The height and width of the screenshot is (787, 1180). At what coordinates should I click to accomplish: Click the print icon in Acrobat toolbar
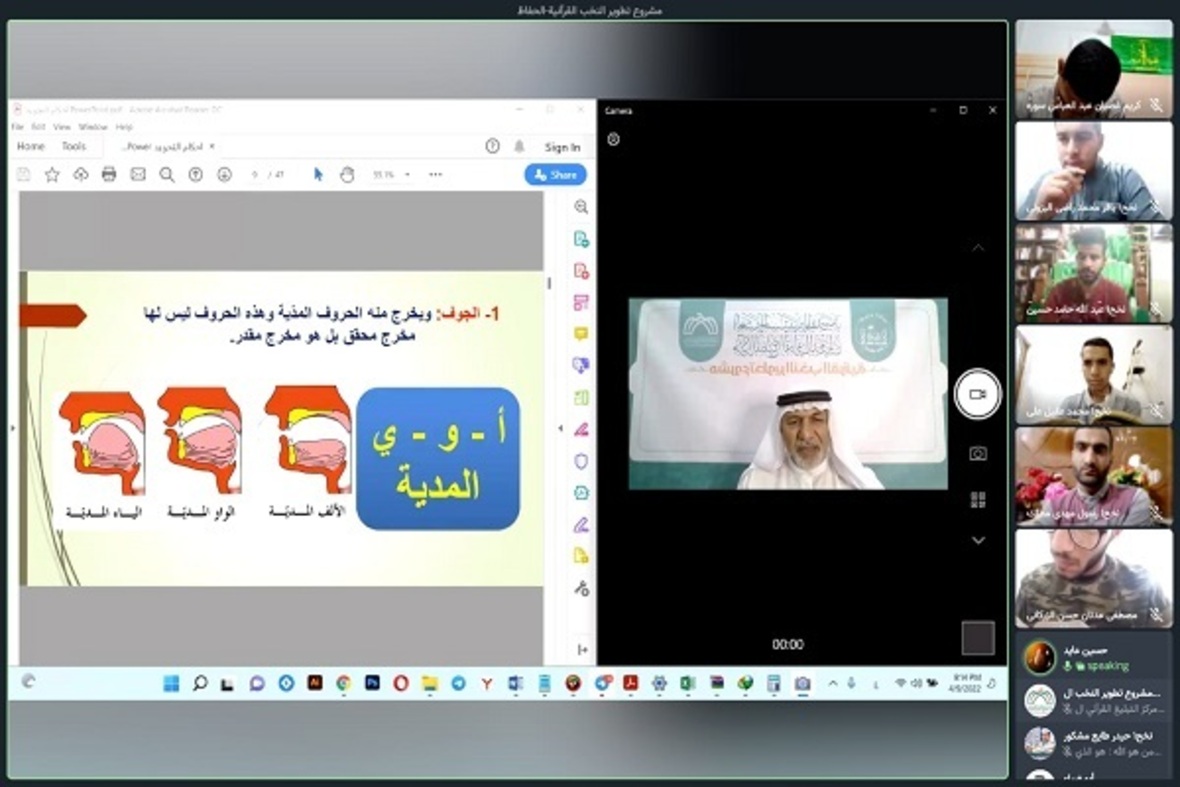[x=109, y=174]
